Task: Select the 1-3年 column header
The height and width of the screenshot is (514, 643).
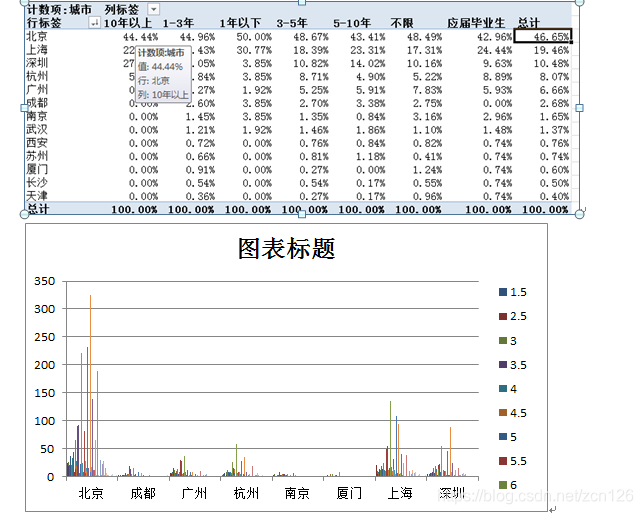Action: pyautogui.click(x=178, y=23)
